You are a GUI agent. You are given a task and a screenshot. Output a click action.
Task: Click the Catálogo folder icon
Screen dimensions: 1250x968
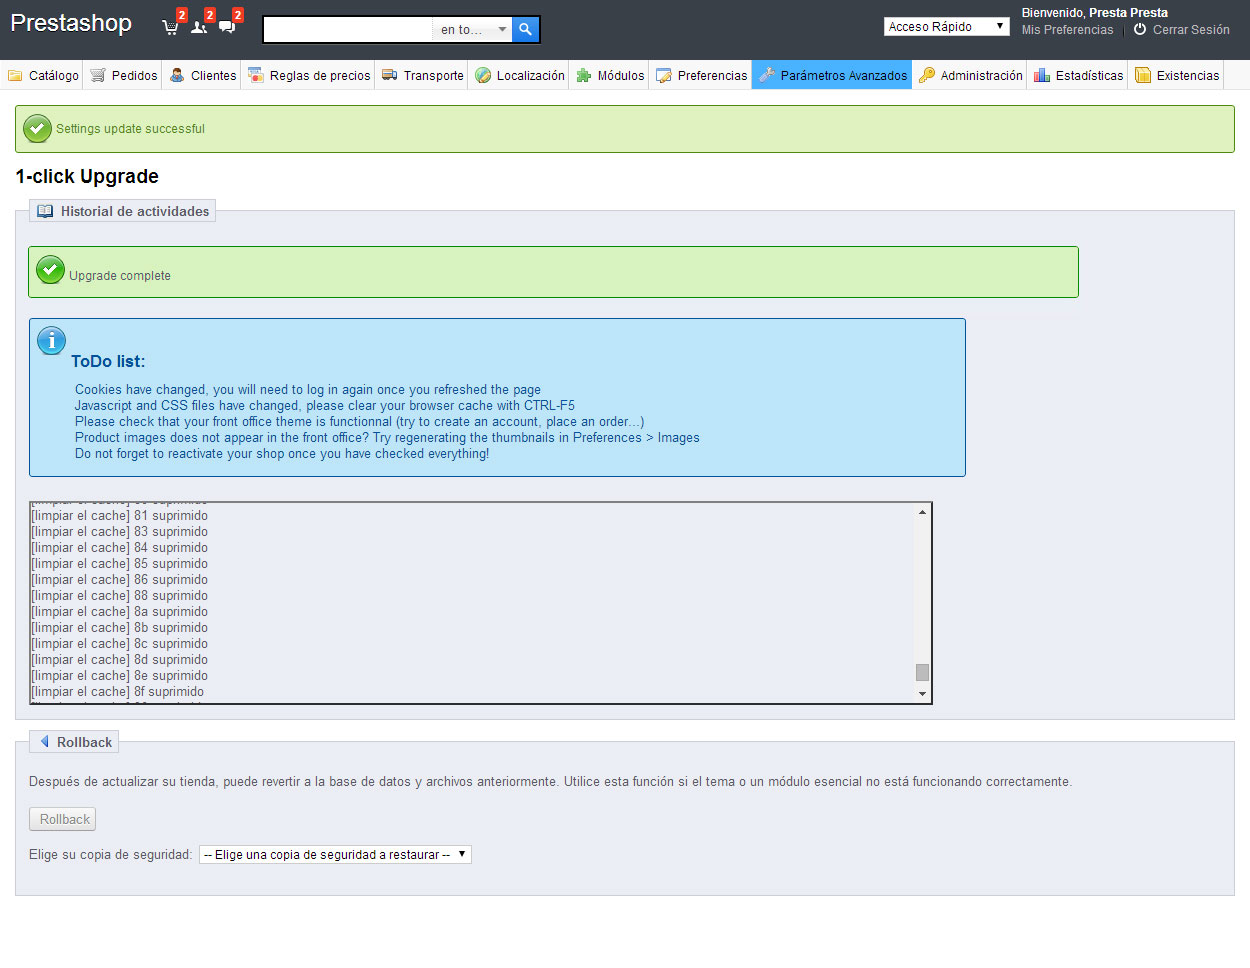click(x=15, y=75)
